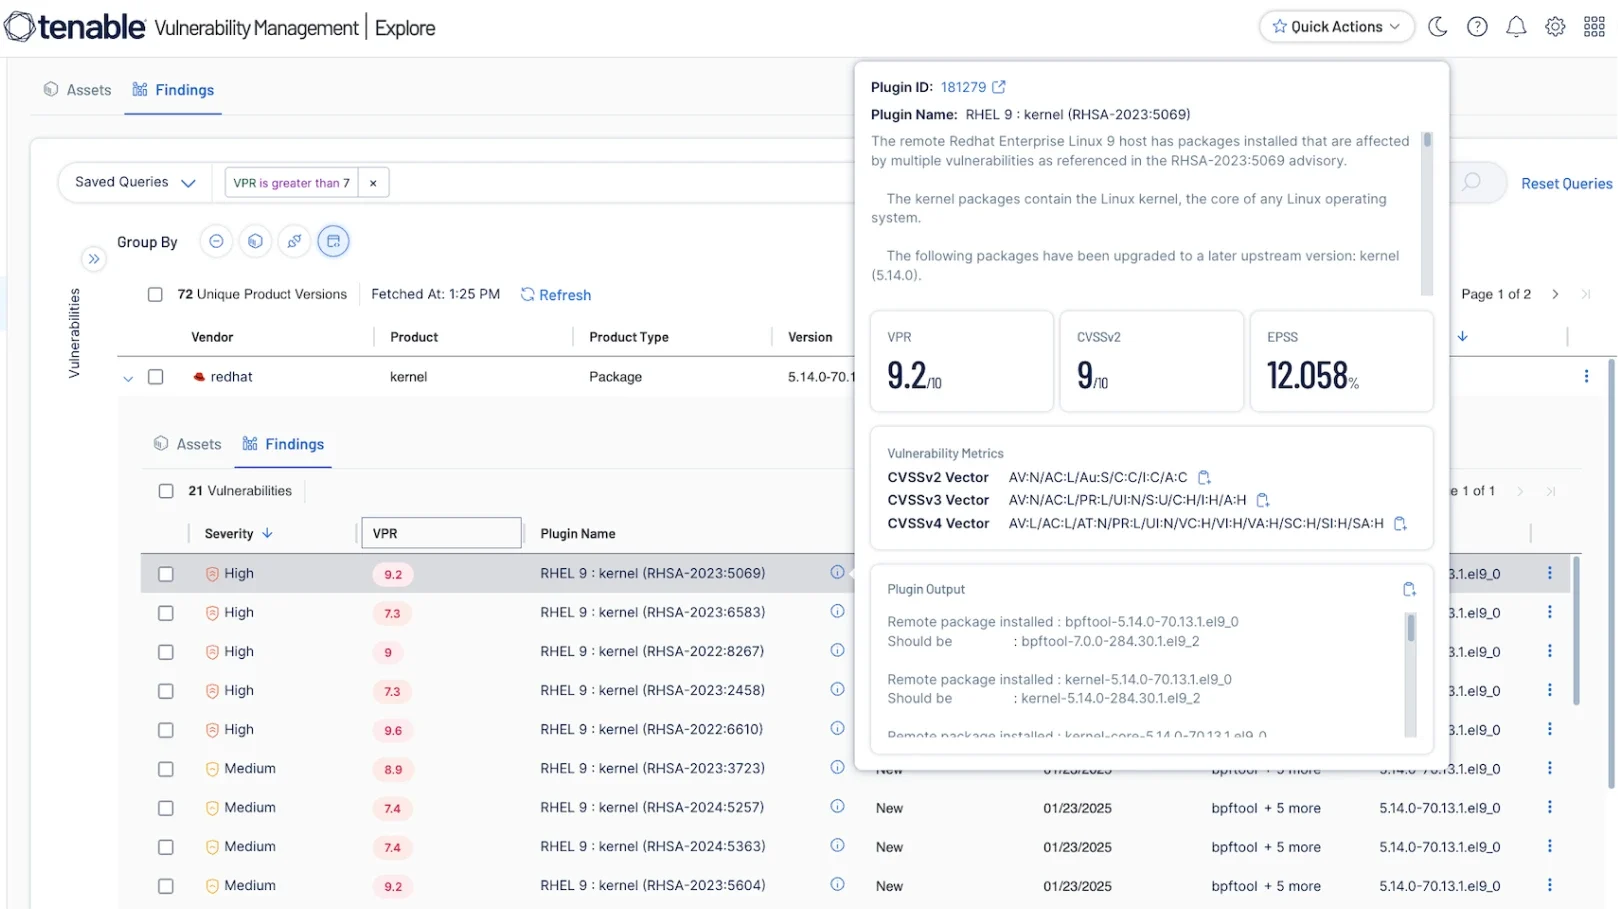The height and width of the screenshot is (909, 1618).
Task: Open the settings gear
Action: tap(1555, 27)
